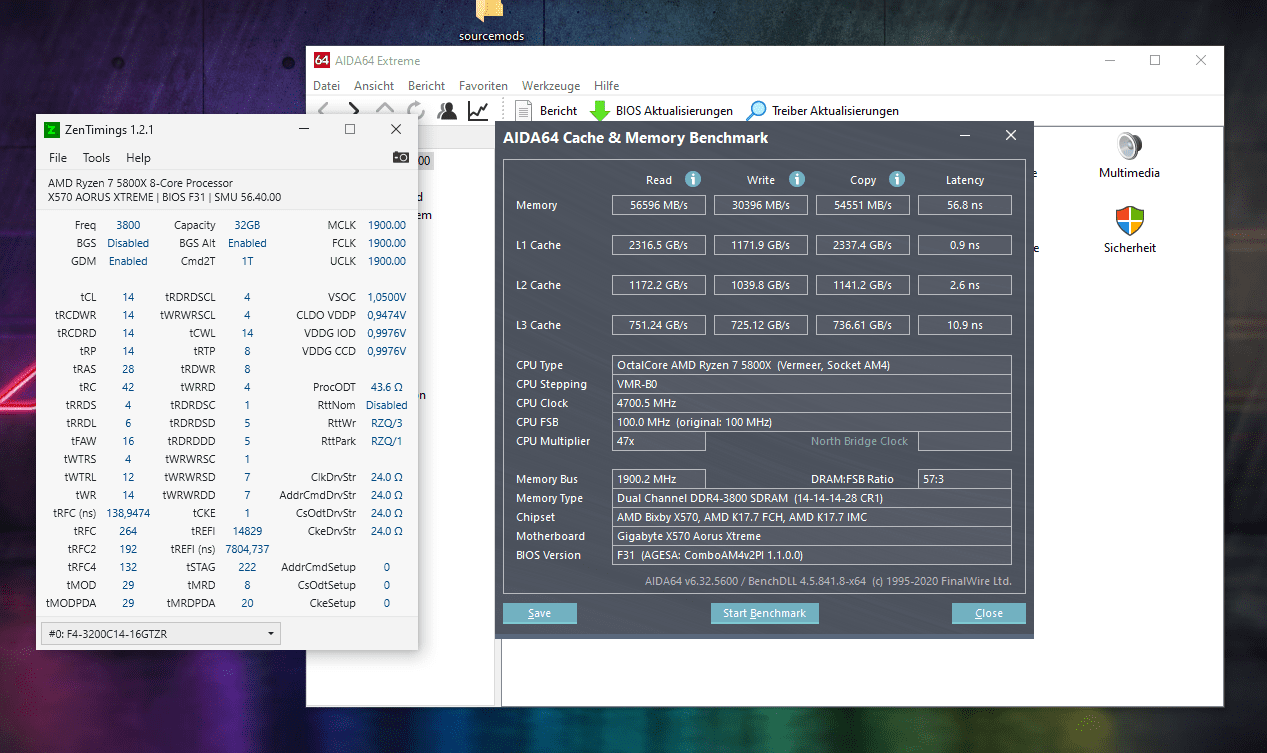The image size is (1267, 753).
Task: Click the Cmd2T value 1T
Action: [x=247, y=261]
